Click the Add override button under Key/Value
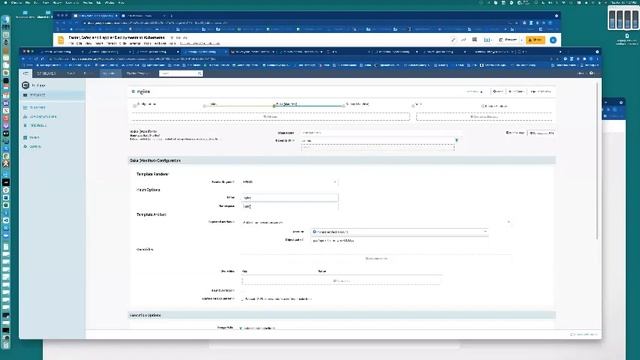Viewport: 640px width, 360px height. 341,281
